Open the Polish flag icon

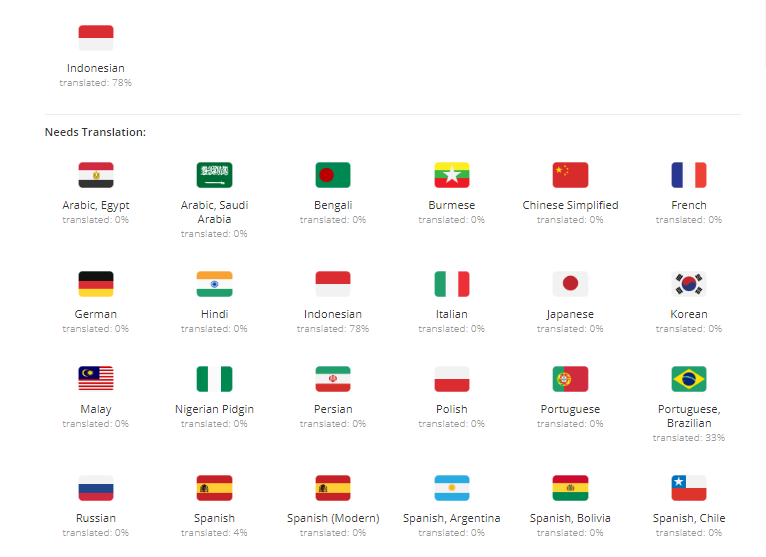[x=452, y=379]
